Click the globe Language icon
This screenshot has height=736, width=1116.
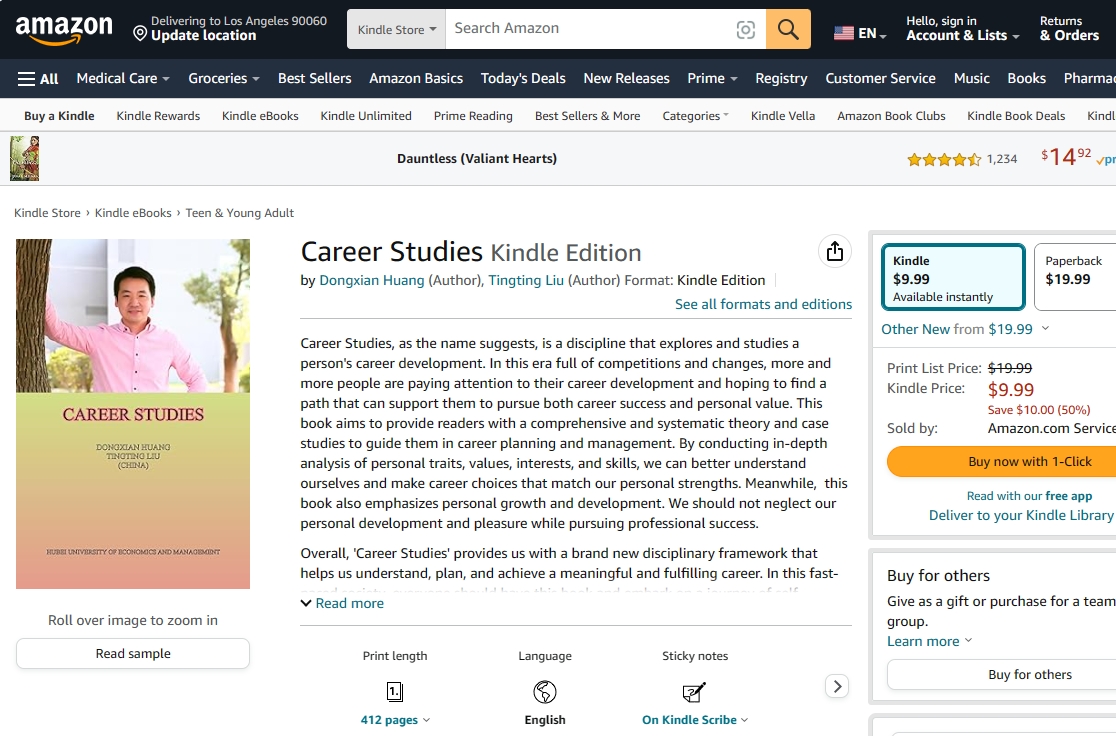(x=544, y=691)
